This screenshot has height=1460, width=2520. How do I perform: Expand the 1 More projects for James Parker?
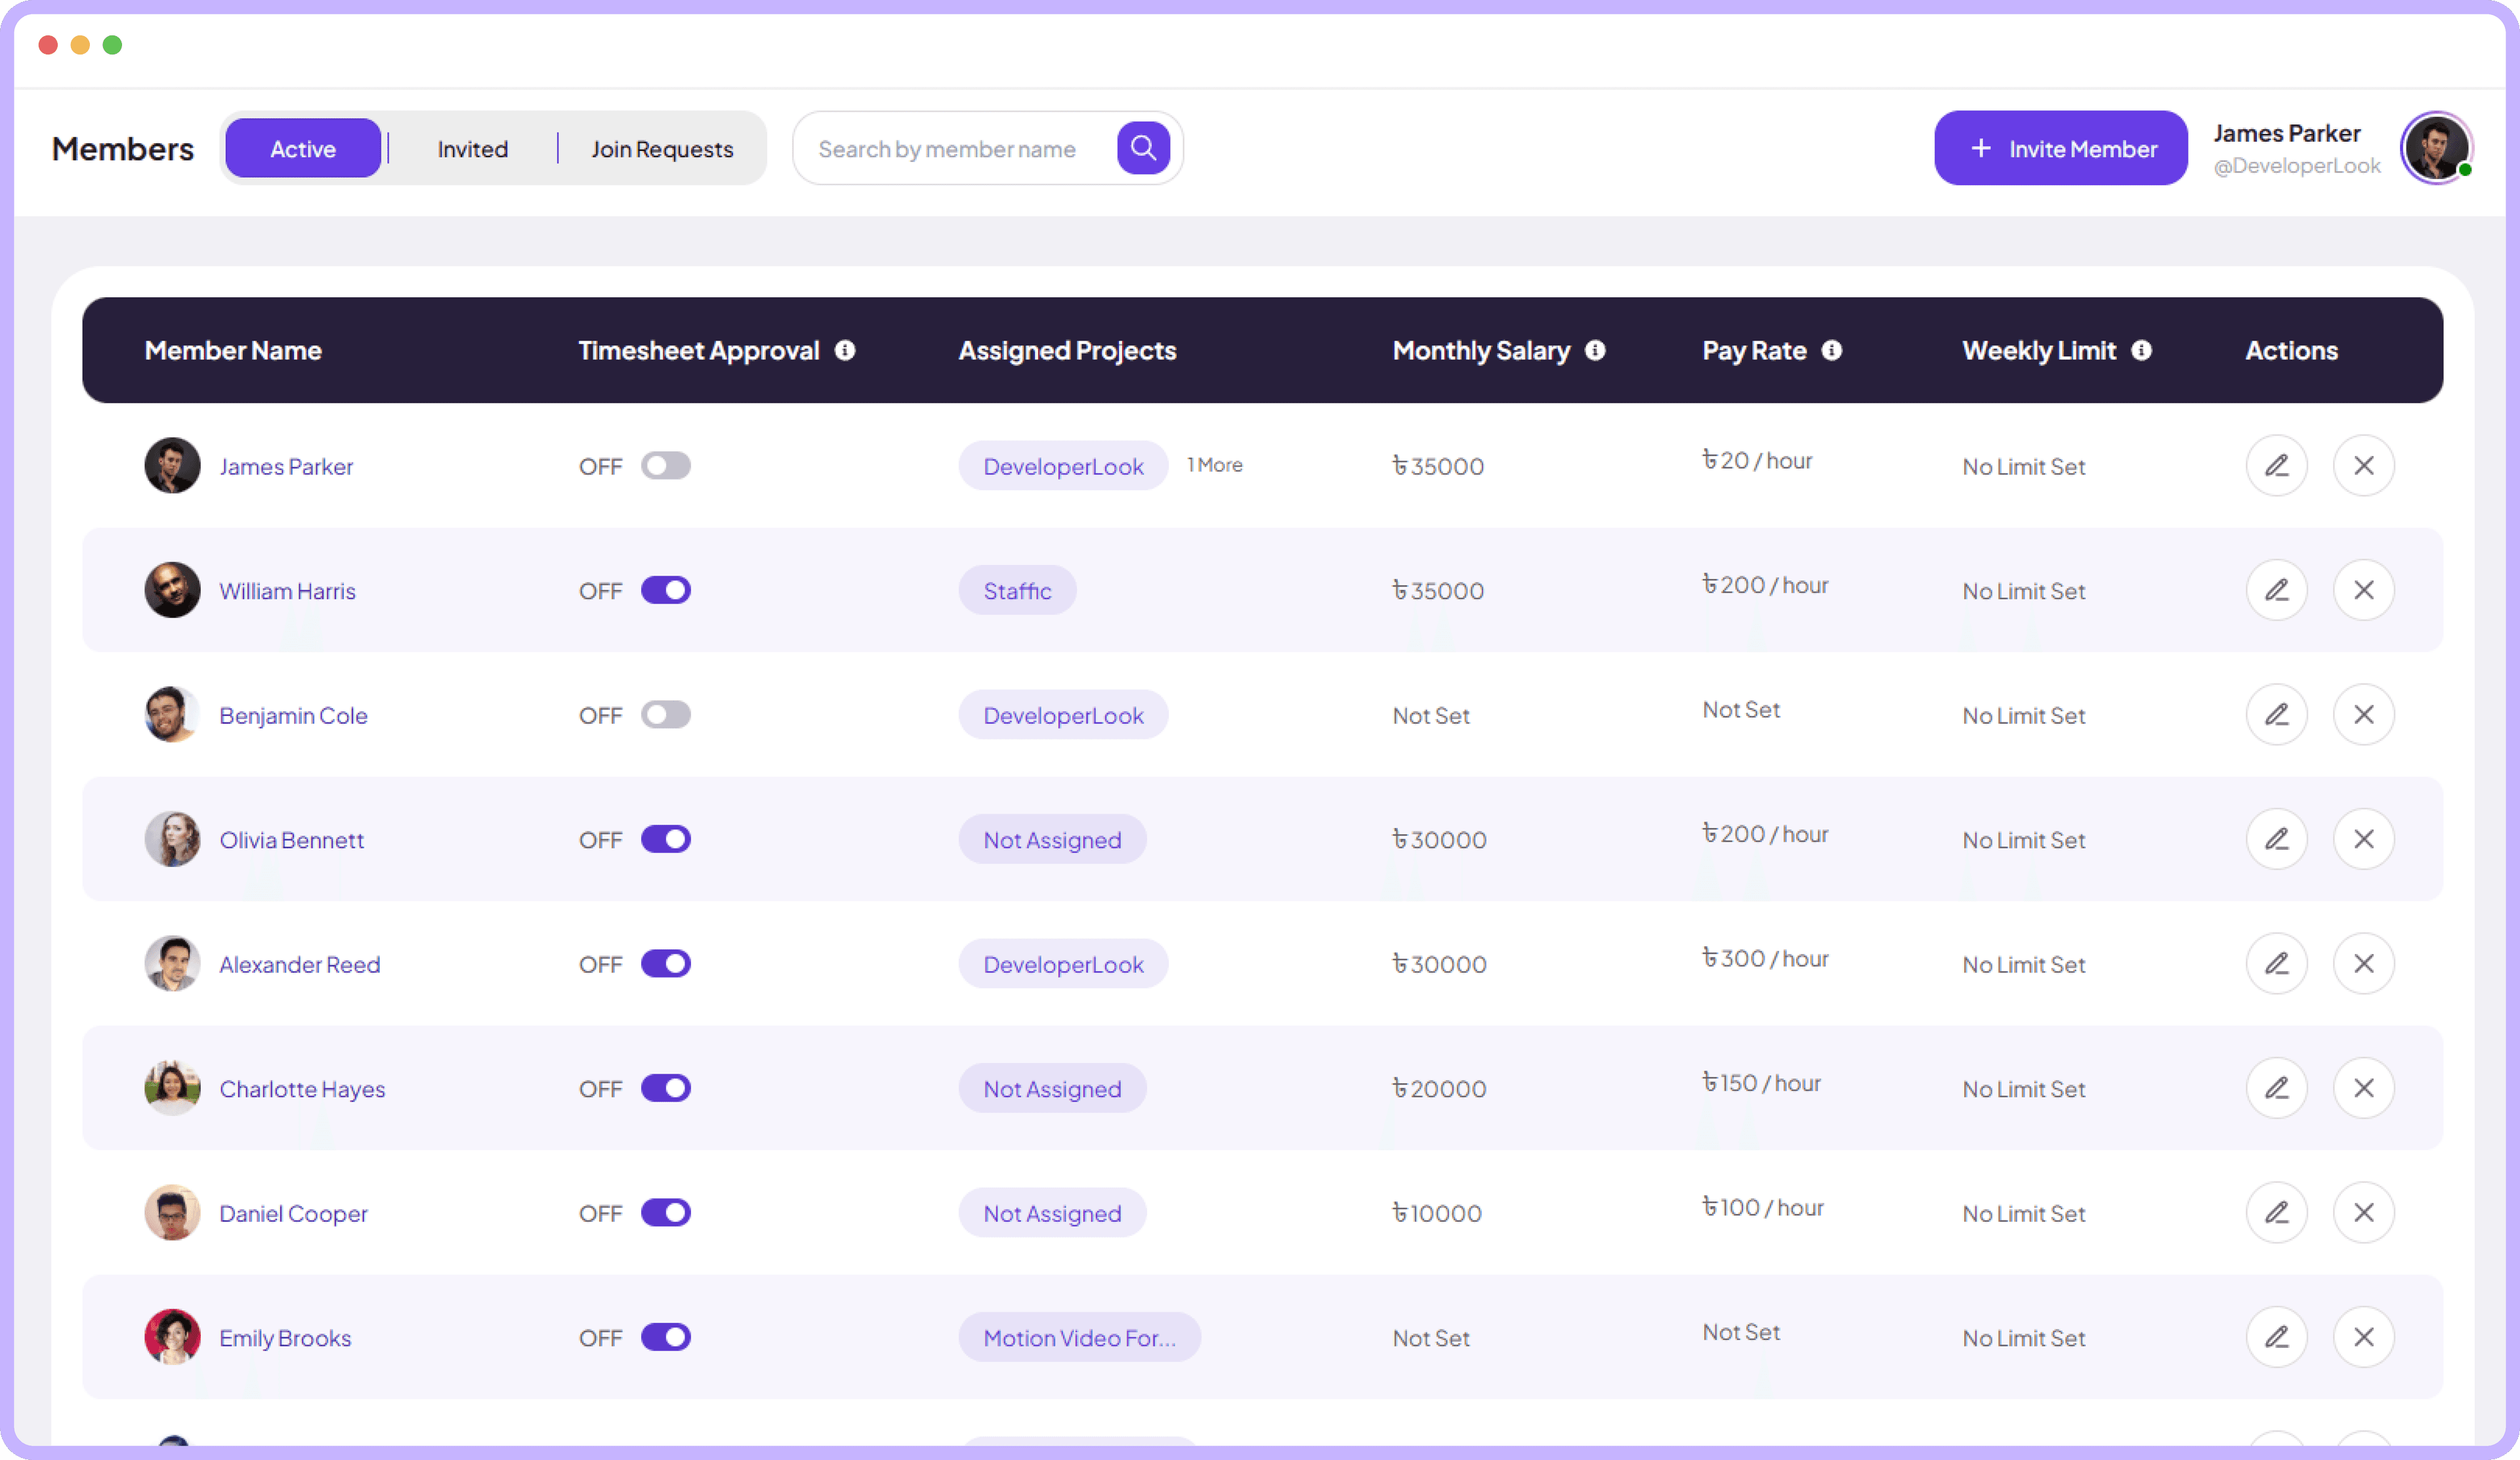pyautogui.click(x=1214, y=465)
